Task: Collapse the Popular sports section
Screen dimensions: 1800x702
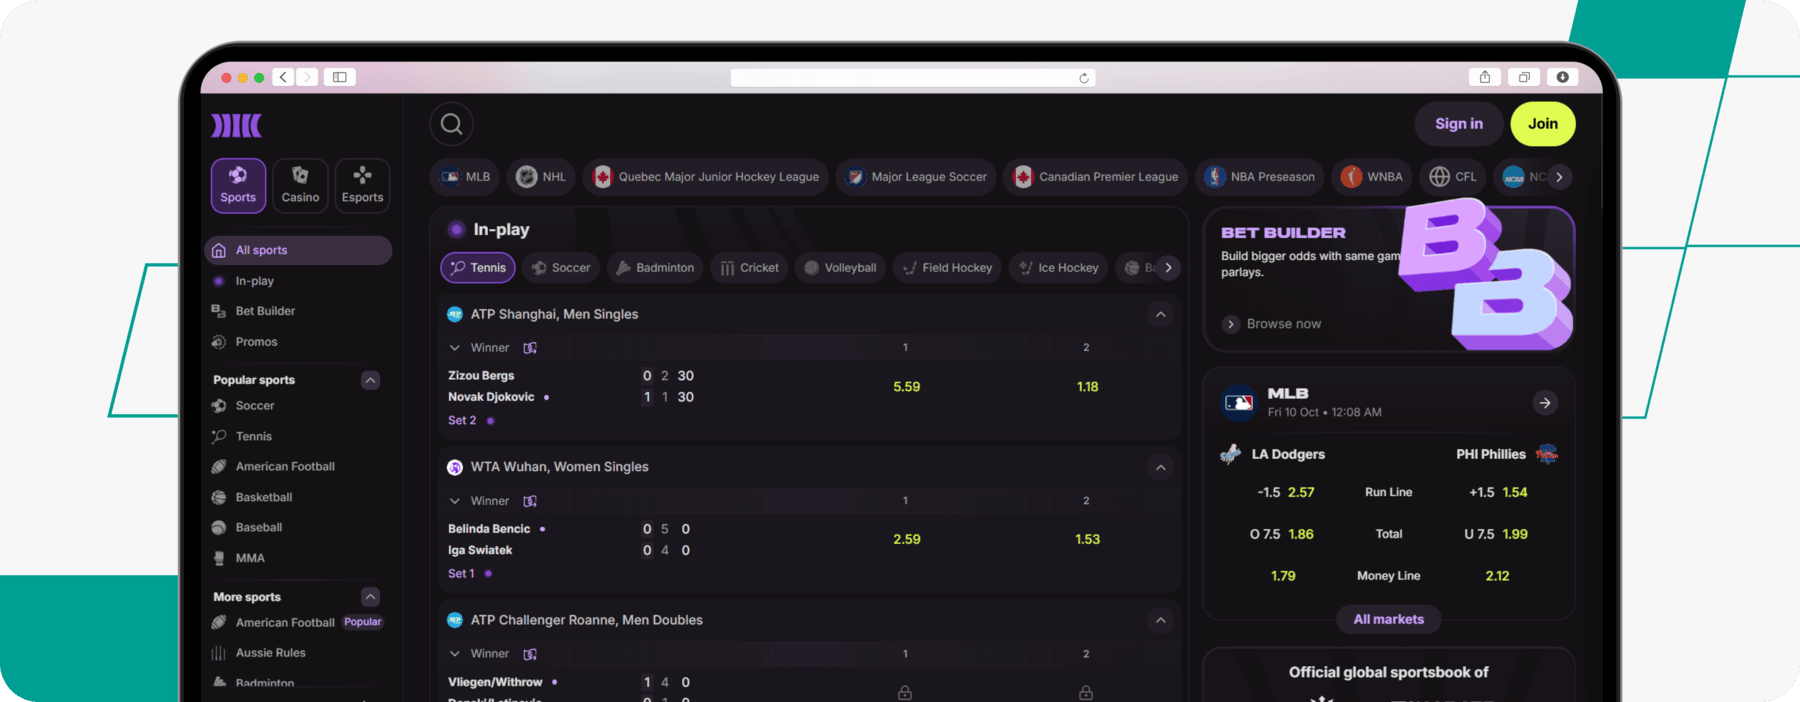Action: tap(370, 380)
